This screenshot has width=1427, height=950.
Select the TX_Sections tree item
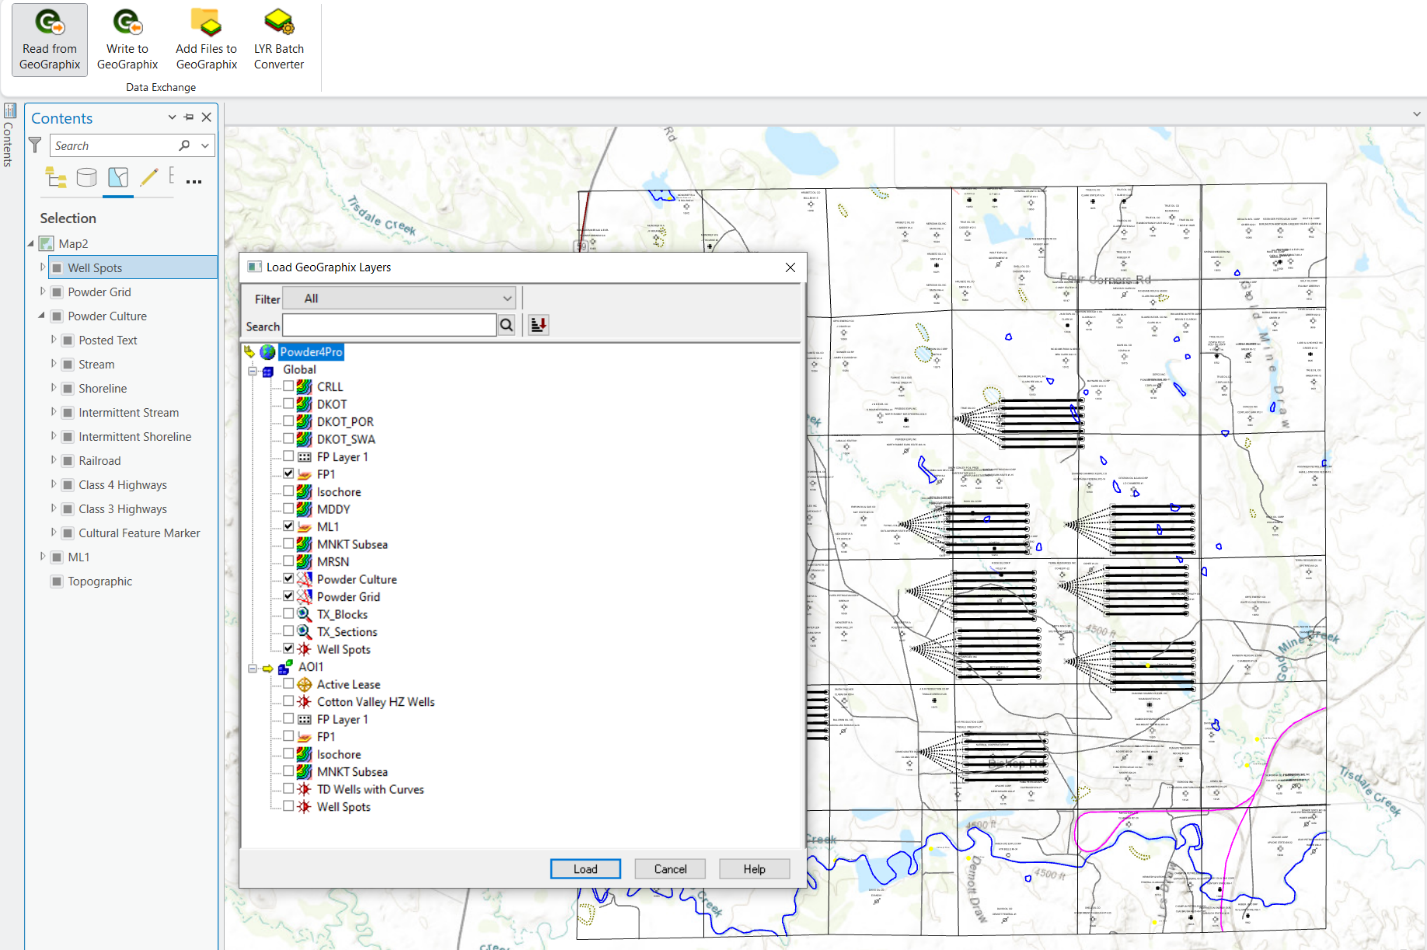click(x=347, y=632)
